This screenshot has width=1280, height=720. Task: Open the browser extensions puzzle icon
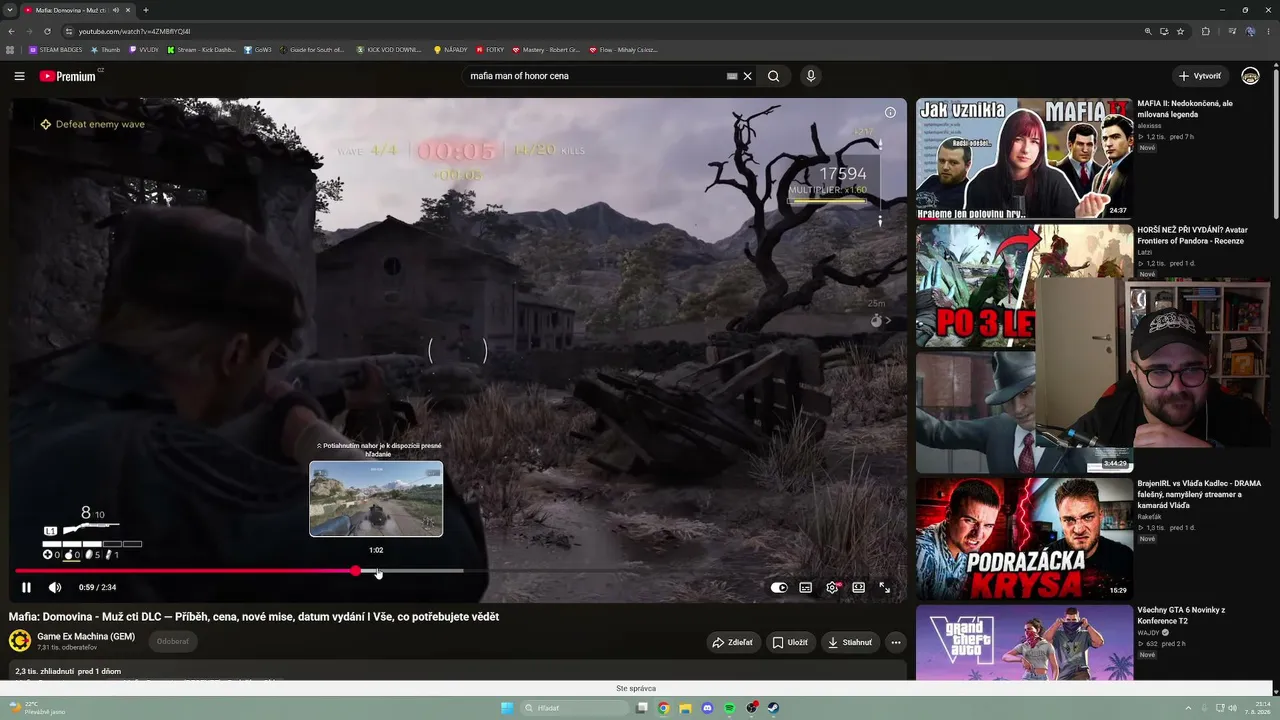point(1206,31)
